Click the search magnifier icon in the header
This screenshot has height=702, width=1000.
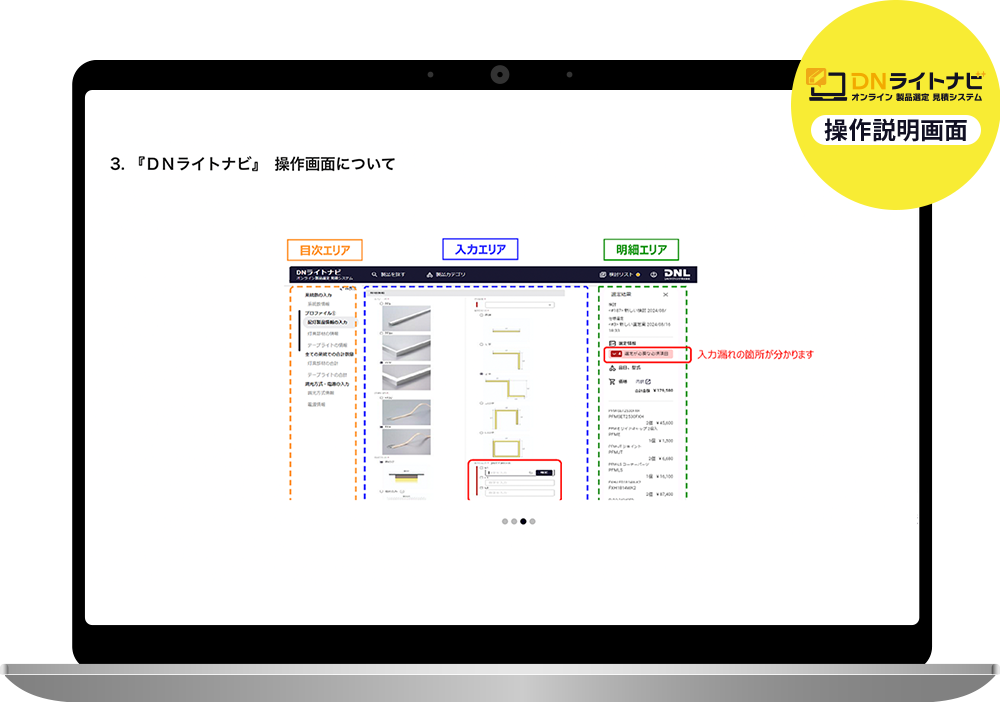(x=374, y=274)
